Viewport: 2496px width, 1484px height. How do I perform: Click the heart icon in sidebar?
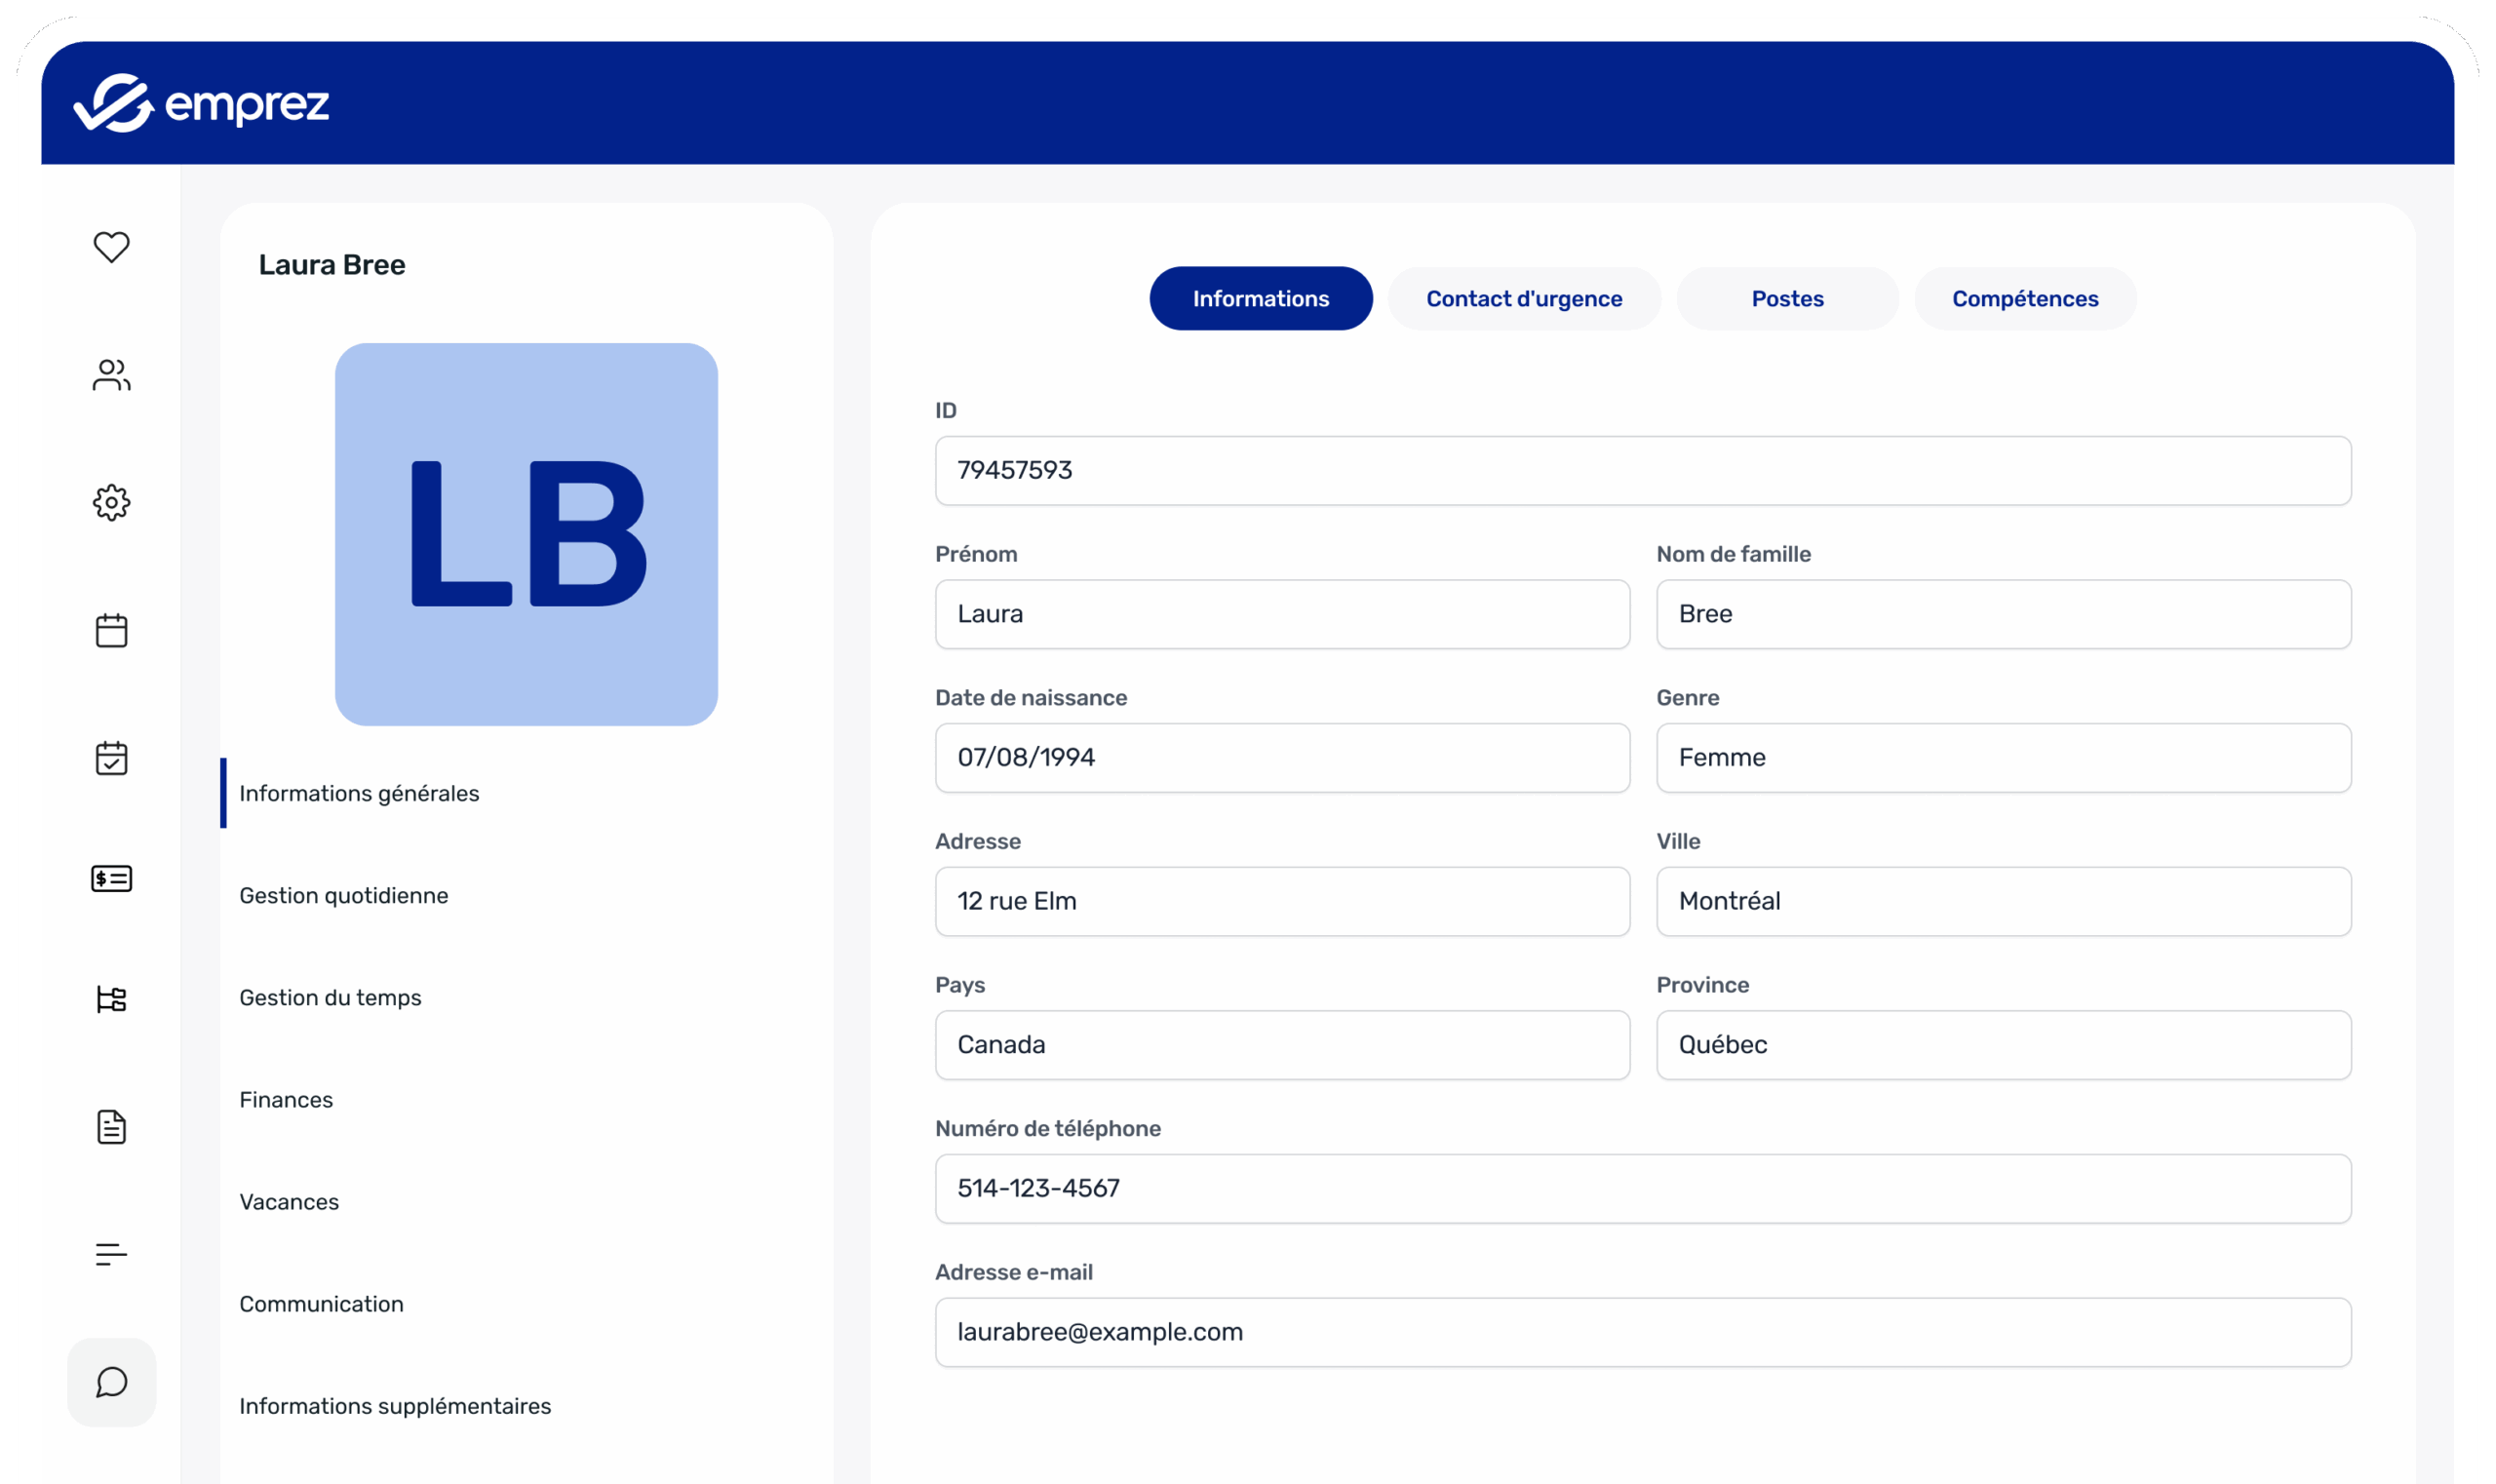click(x=111, y=246)
